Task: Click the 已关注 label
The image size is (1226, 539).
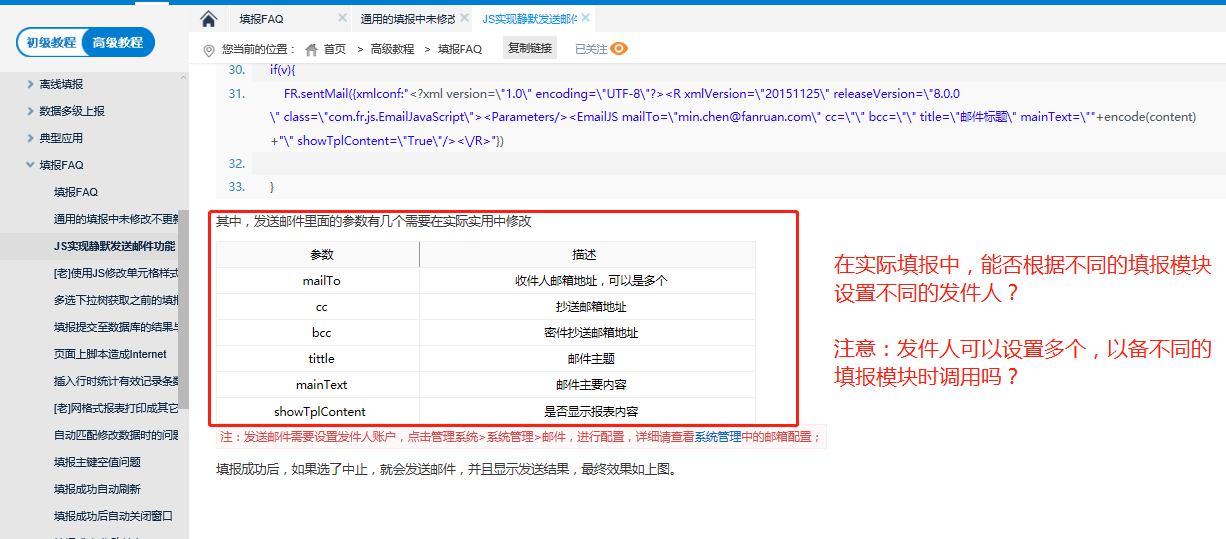Action: pos(591,49)
